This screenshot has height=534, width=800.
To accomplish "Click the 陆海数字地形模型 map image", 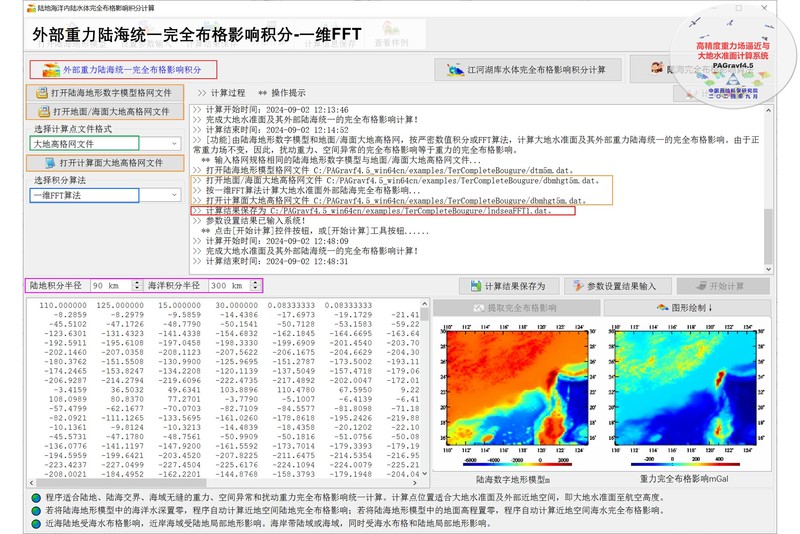I will (517, 388).
